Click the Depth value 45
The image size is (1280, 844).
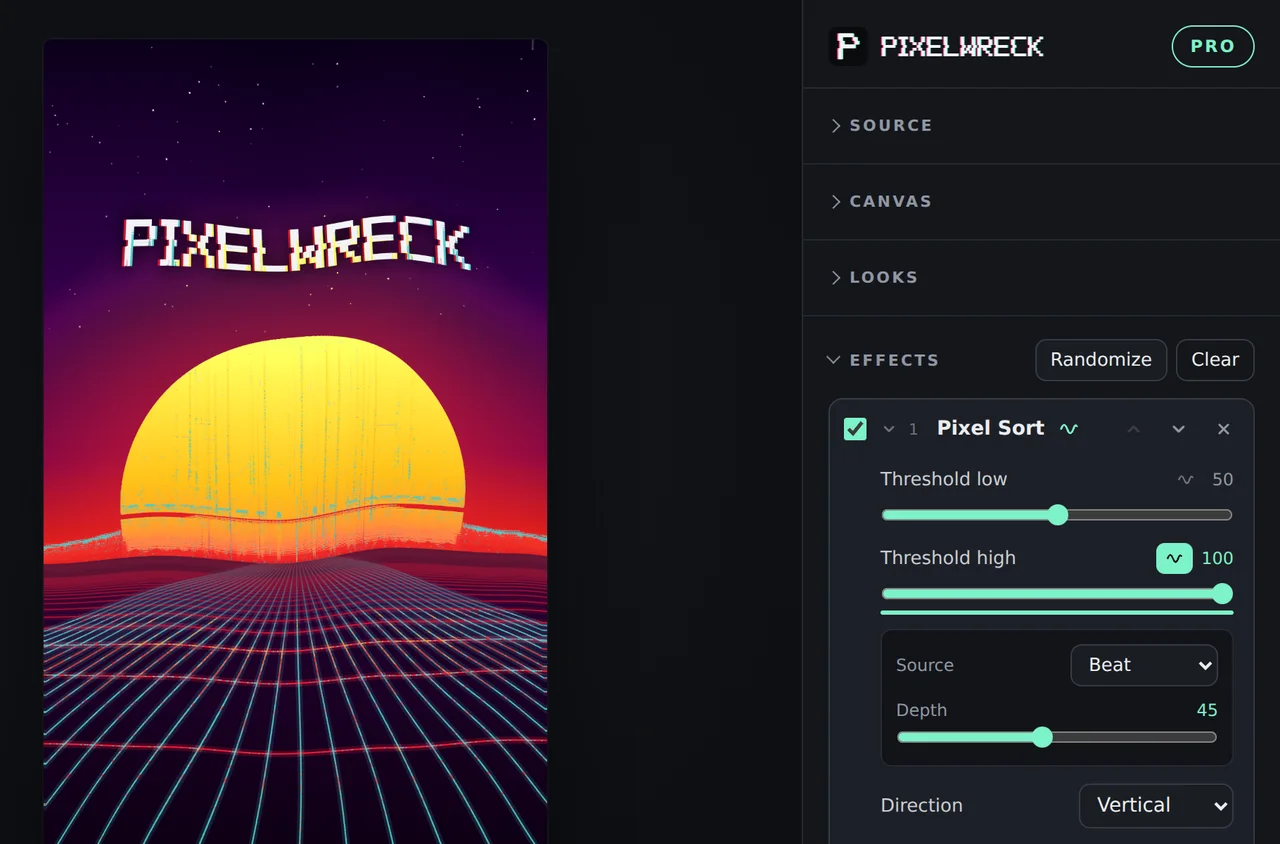pyautogui.click(x=1207, y=710)
